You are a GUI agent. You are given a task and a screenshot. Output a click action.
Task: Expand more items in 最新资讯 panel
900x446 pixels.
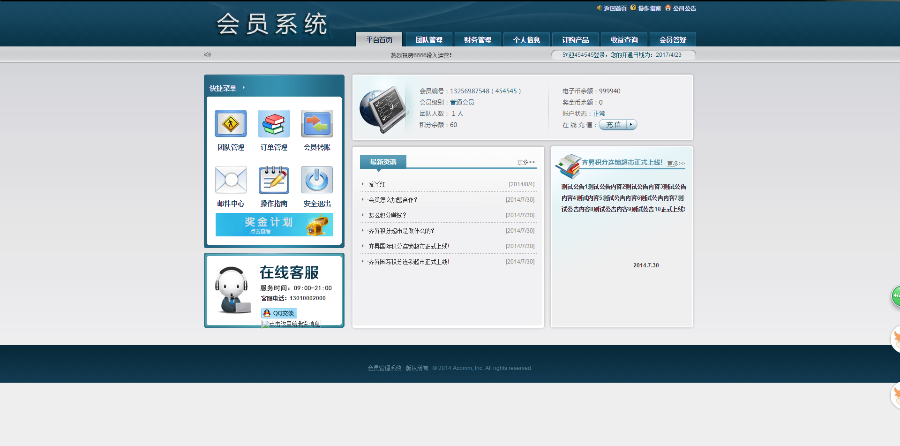[x=526, y=162]
